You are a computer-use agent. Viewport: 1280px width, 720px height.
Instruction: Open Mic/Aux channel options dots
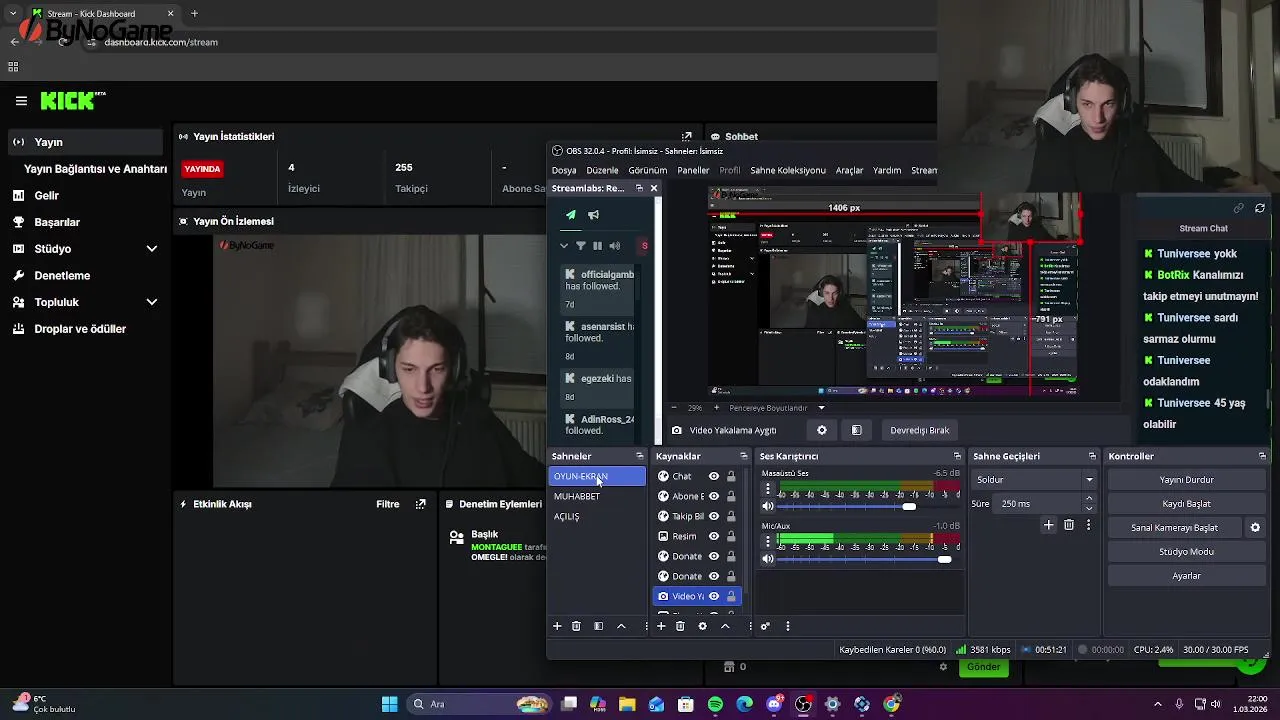(x=768, y=541)
